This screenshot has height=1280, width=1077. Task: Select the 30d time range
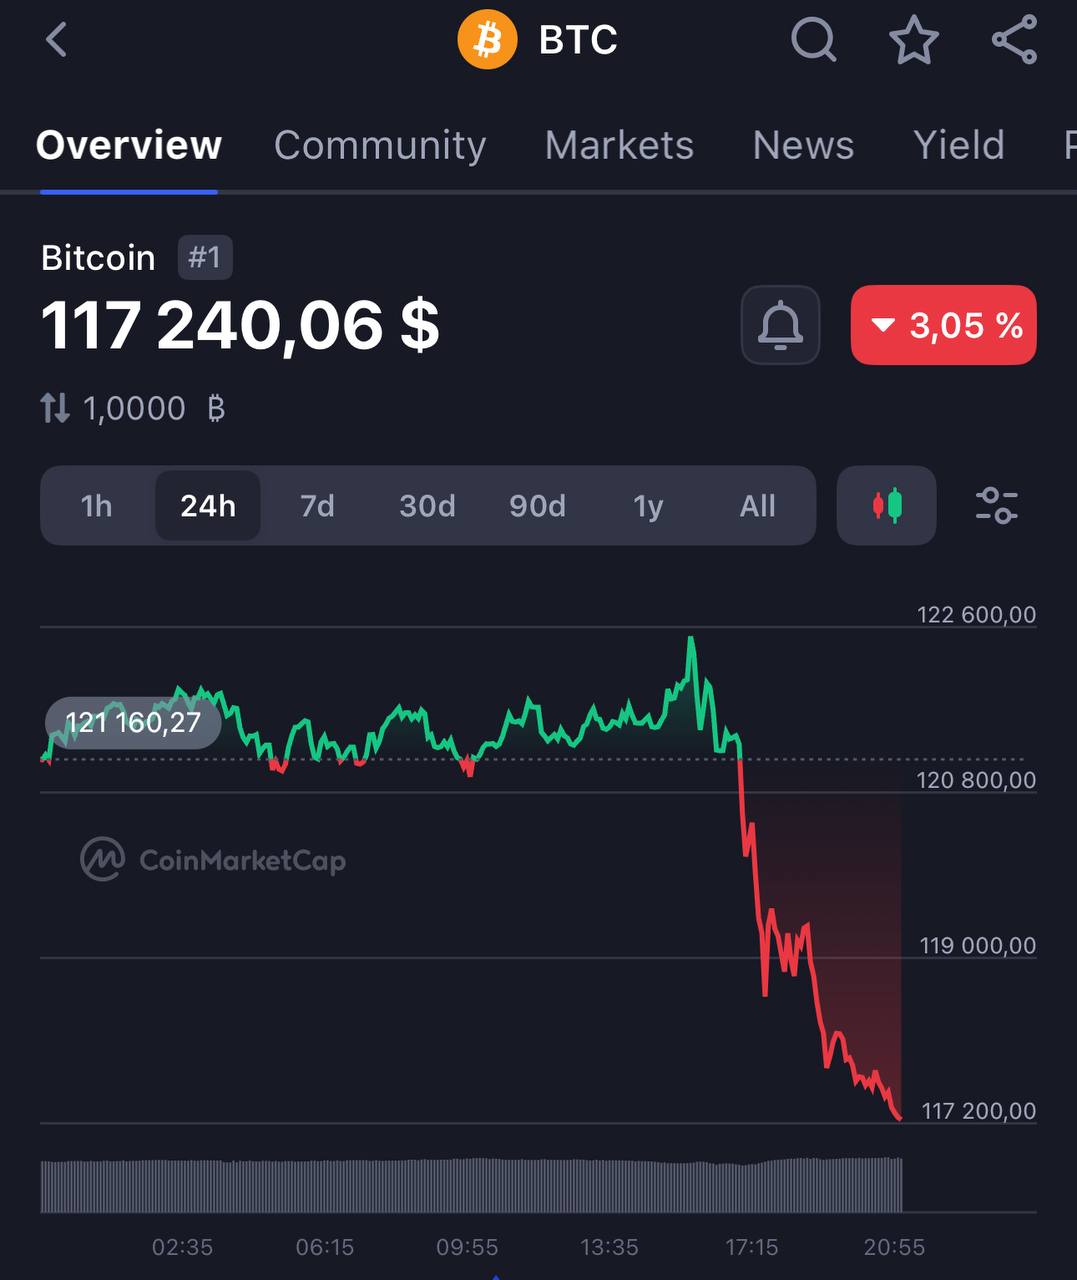pos(428,506)
